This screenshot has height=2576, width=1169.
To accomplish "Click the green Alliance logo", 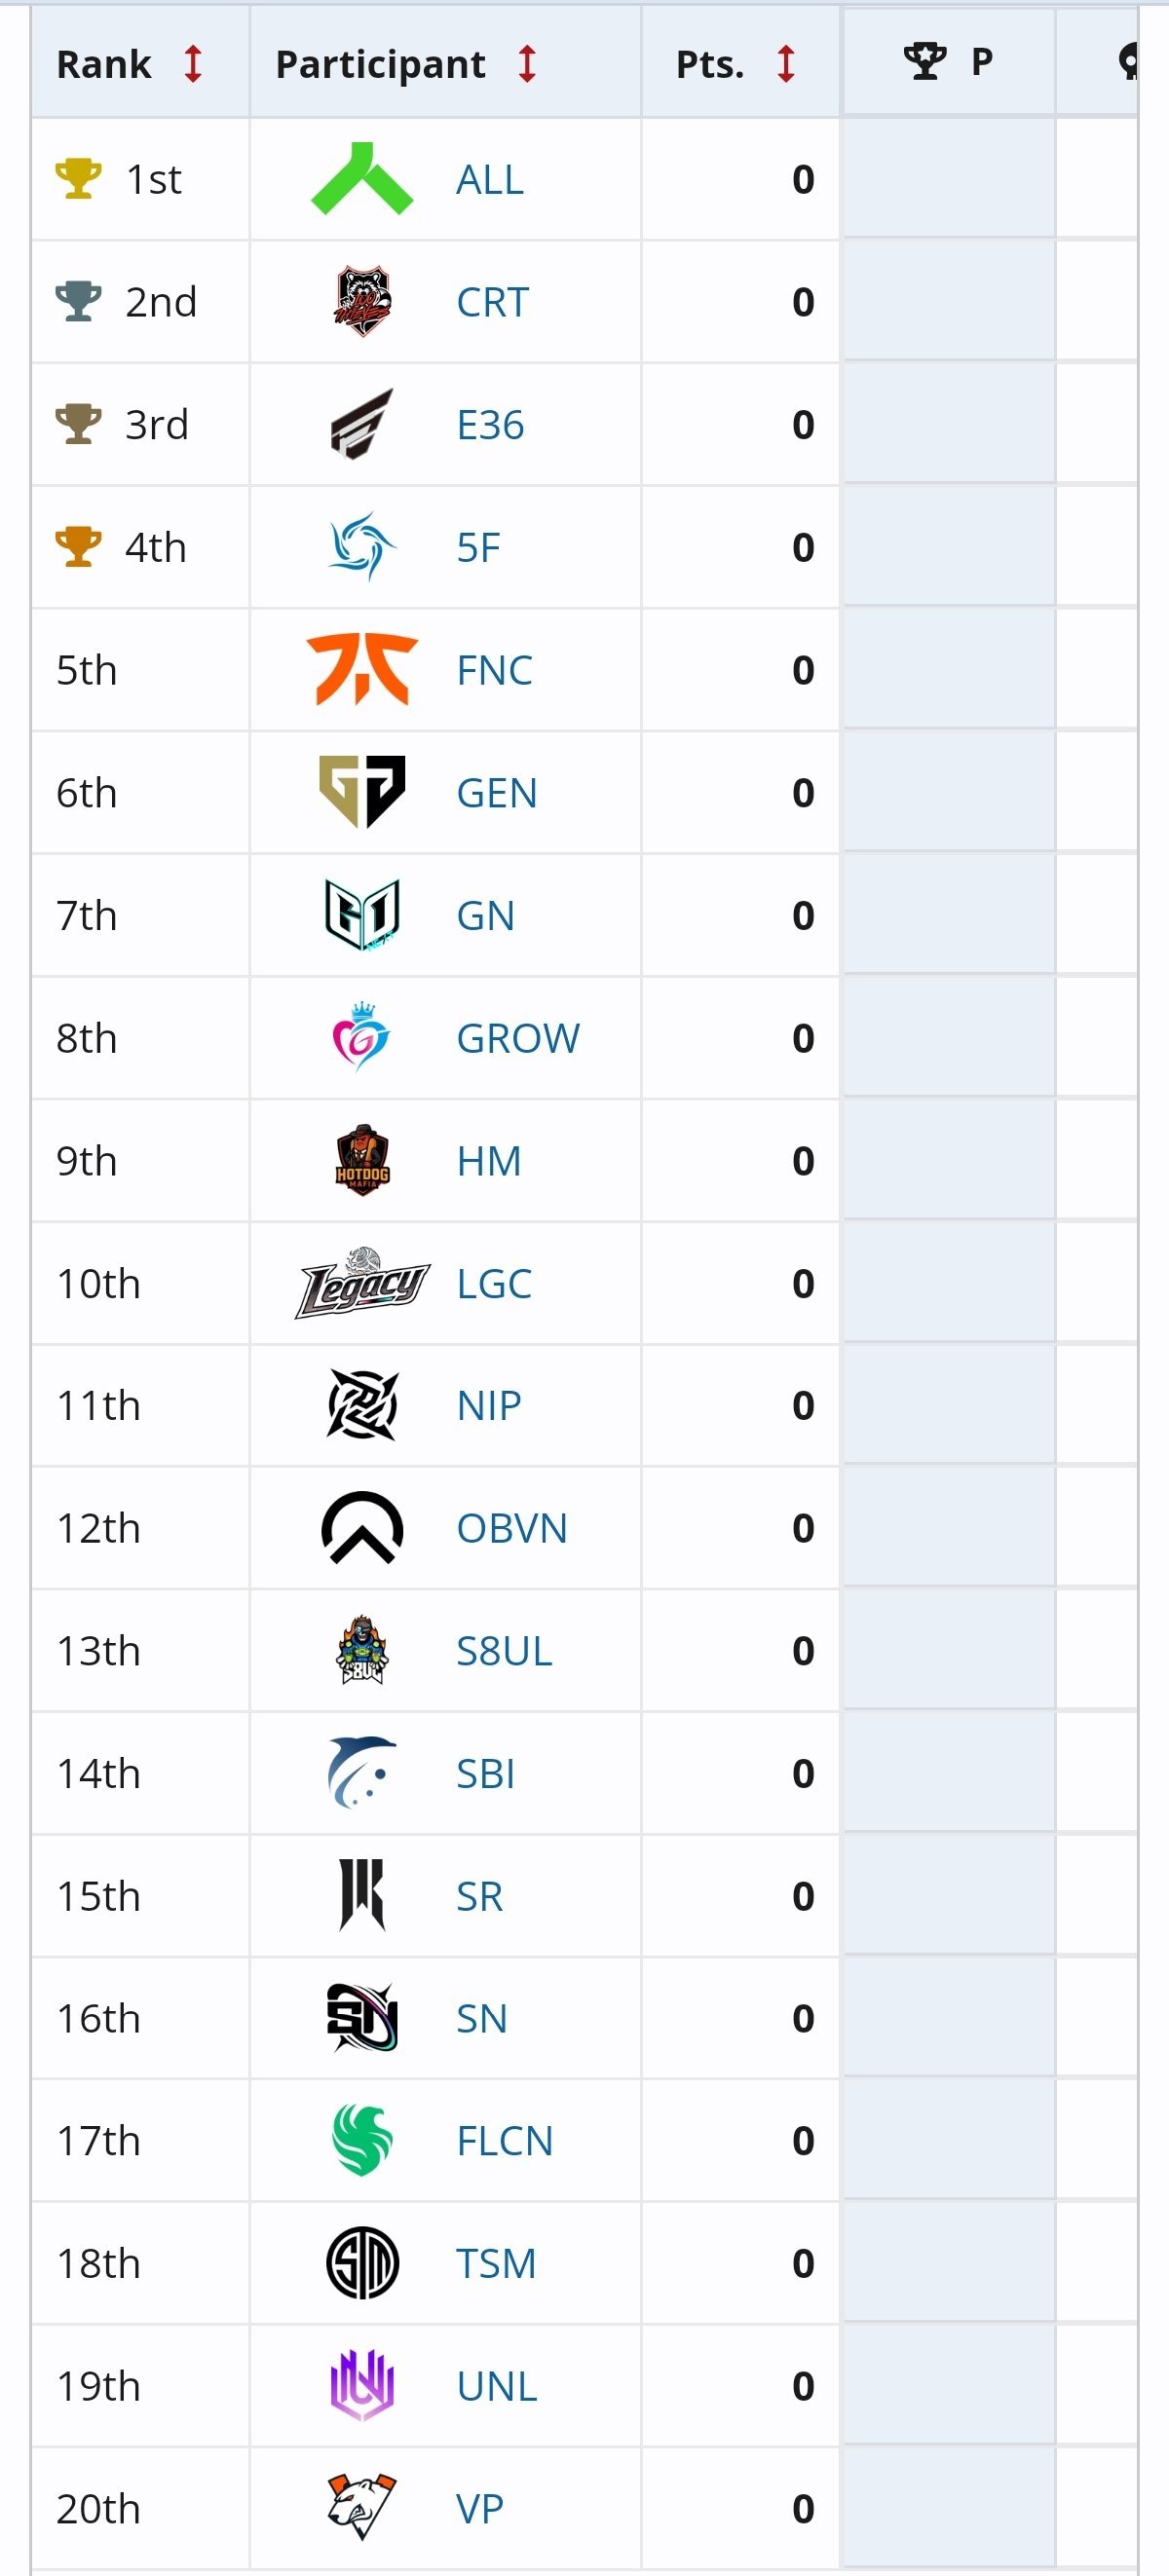I will (362, 180).
